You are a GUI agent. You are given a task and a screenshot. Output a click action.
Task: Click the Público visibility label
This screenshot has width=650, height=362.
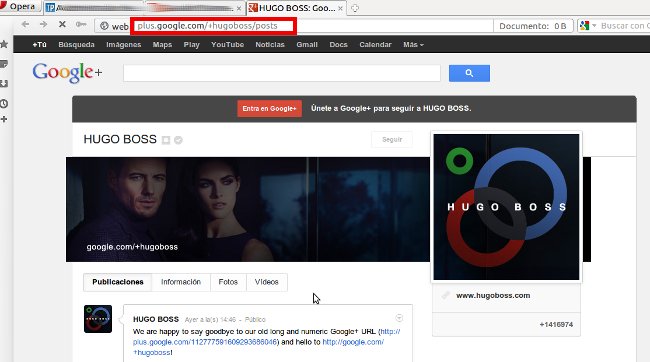[x=255, y=320]
